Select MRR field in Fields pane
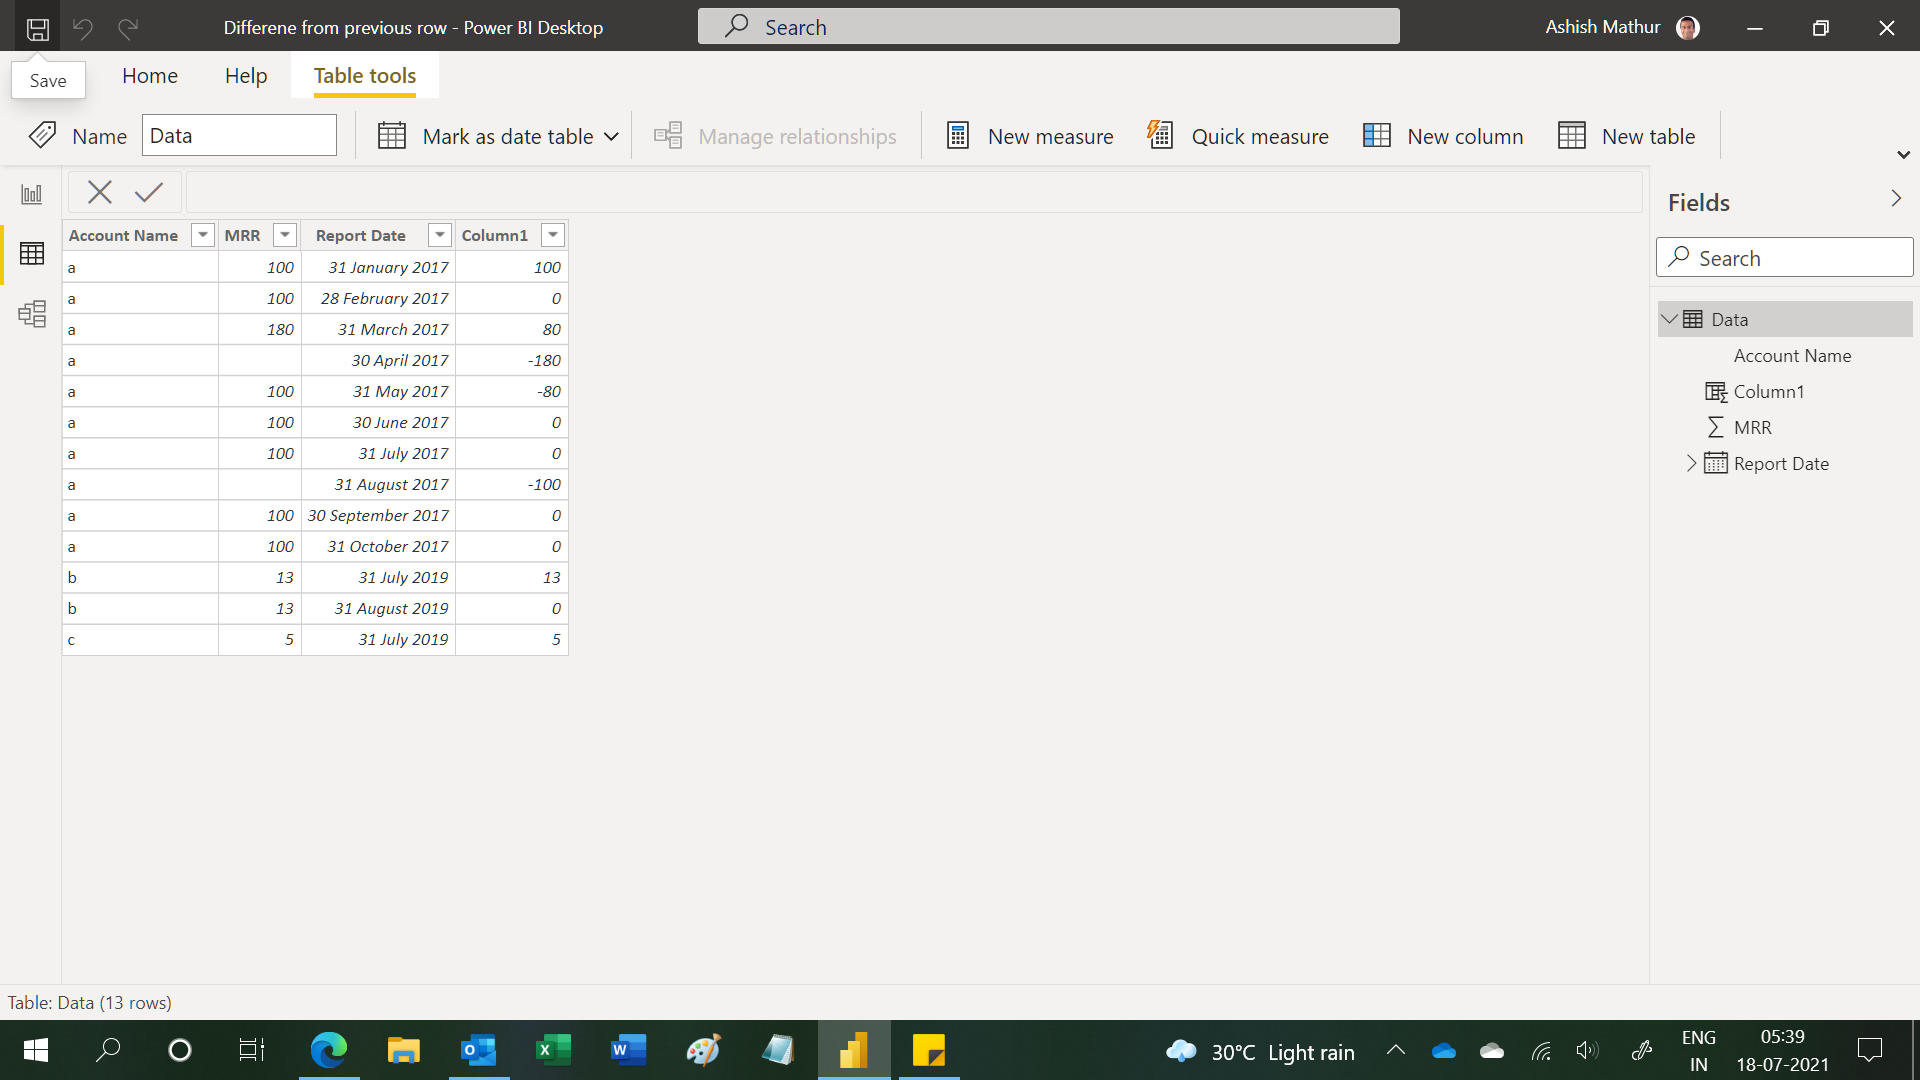The height and width of the screenshot is (1080, 1920). pos(1752,428)
